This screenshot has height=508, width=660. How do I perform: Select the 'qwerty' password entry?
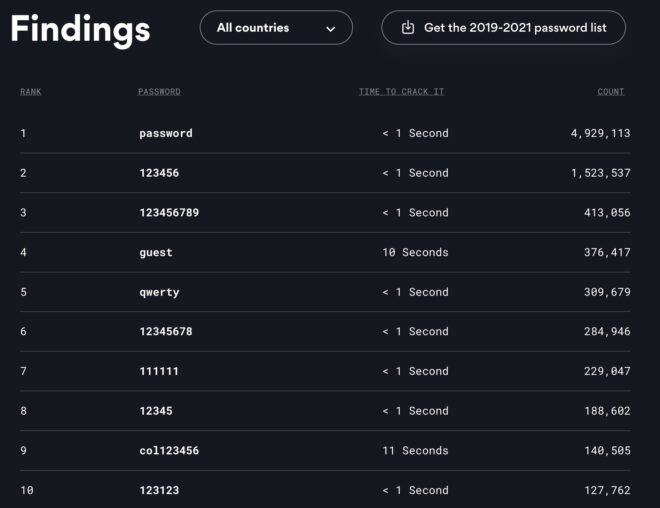coord(159,292)
